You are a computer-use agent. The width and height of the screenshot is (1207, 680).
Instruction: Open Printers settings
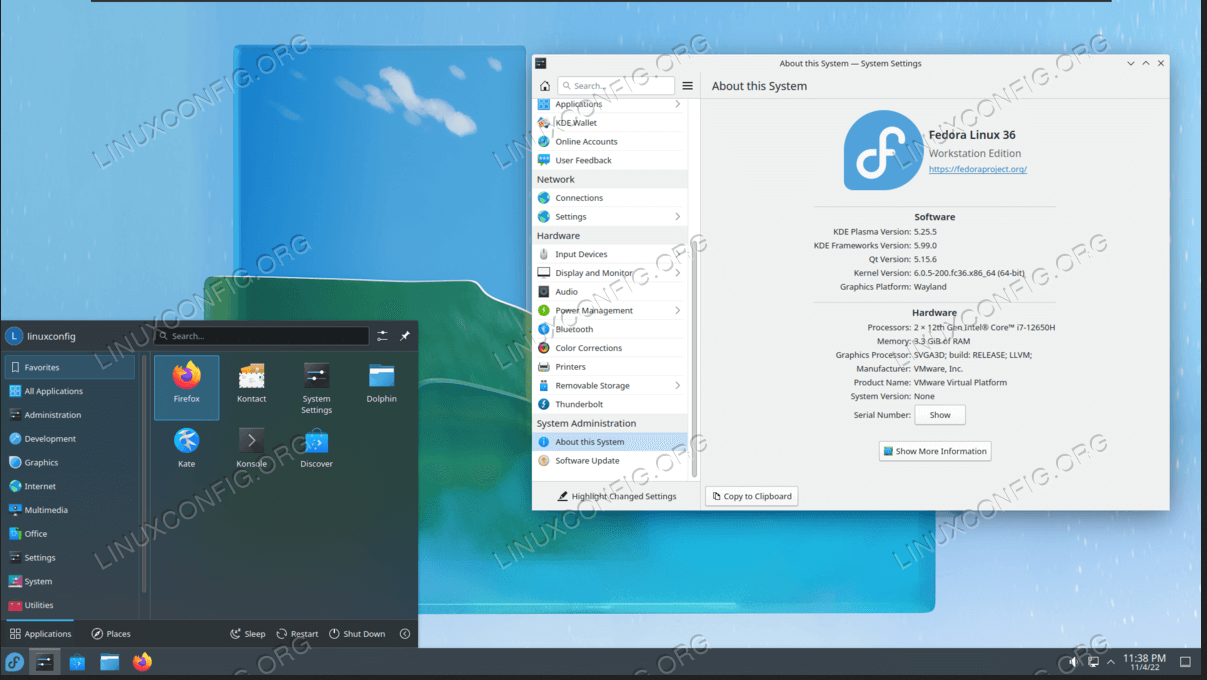[x=610, y=367]
